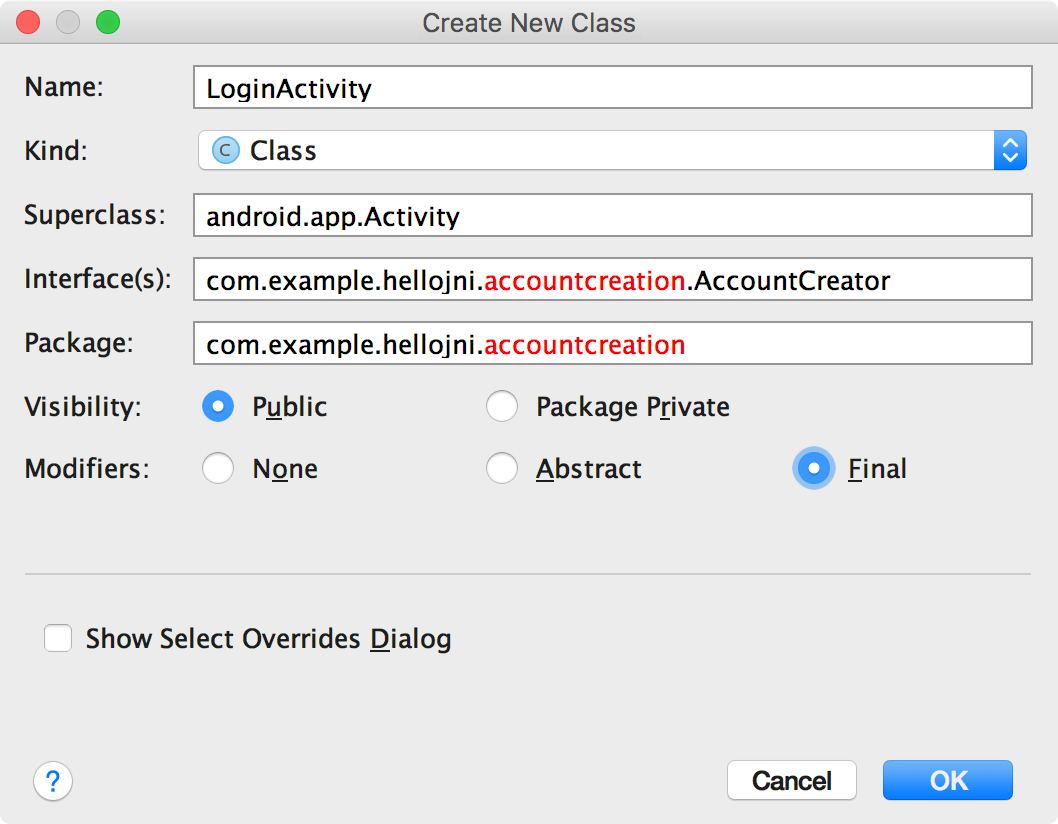Select Package Private visibility
This screenshot has width=1058, height=824.
[x=502, y=406]
